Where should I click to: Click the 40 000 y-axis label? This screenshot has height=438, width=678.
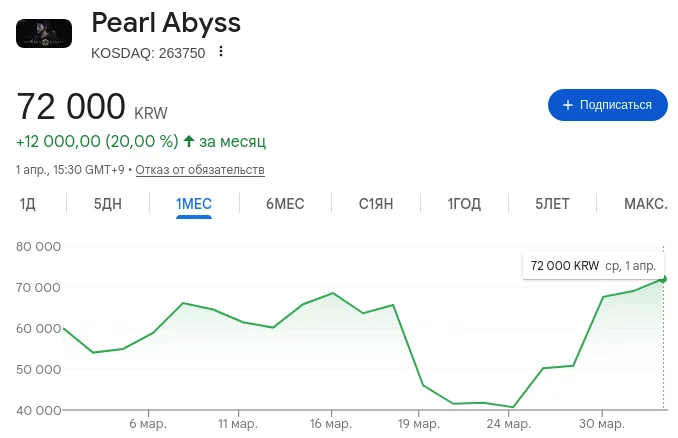pyautogui.click(x=38, y=410)
